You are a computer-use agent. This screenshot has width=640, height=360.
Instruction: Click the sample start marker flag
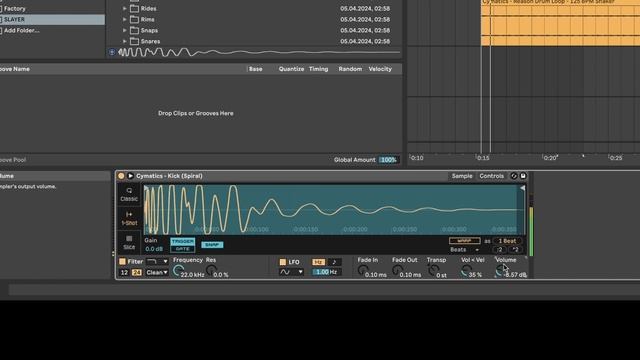[x=146, y=188]
